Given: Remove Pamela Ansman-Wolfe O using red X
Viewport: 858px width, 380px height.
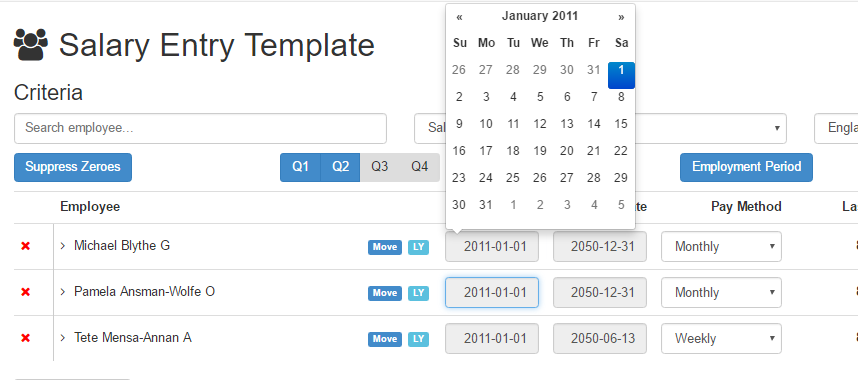Looking at the screenshot, I should coord(25,292).
